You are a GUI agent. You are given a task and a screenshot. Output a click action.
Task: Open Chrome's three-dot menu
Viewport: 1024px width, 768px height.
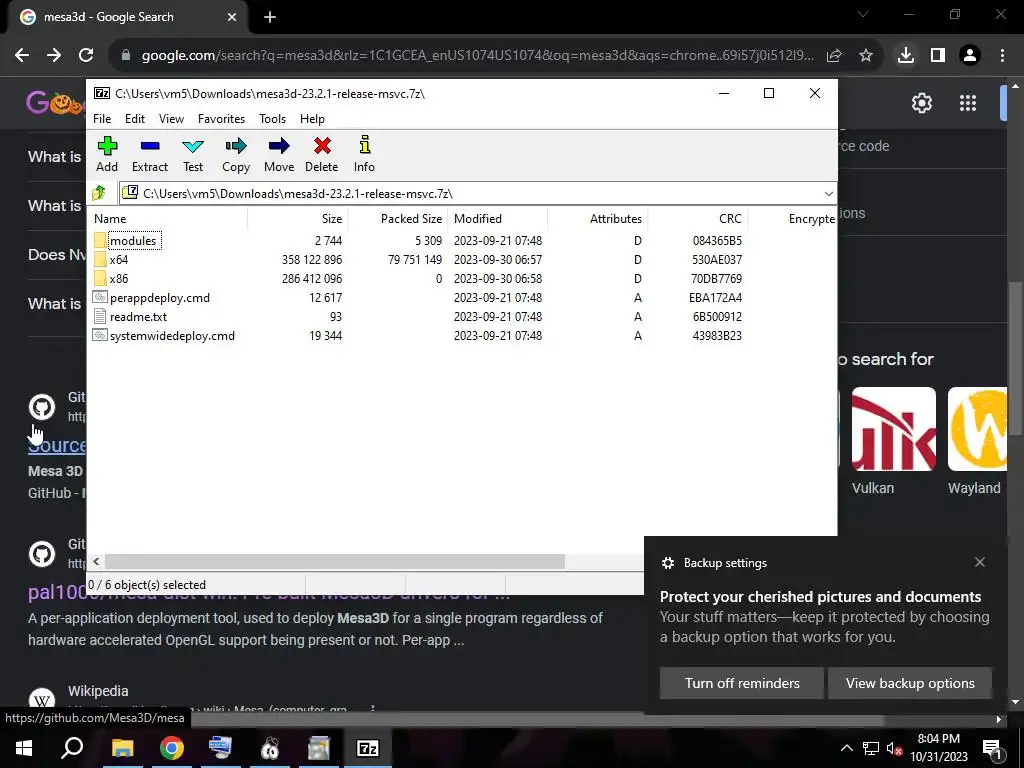(x=1002, y=56)
